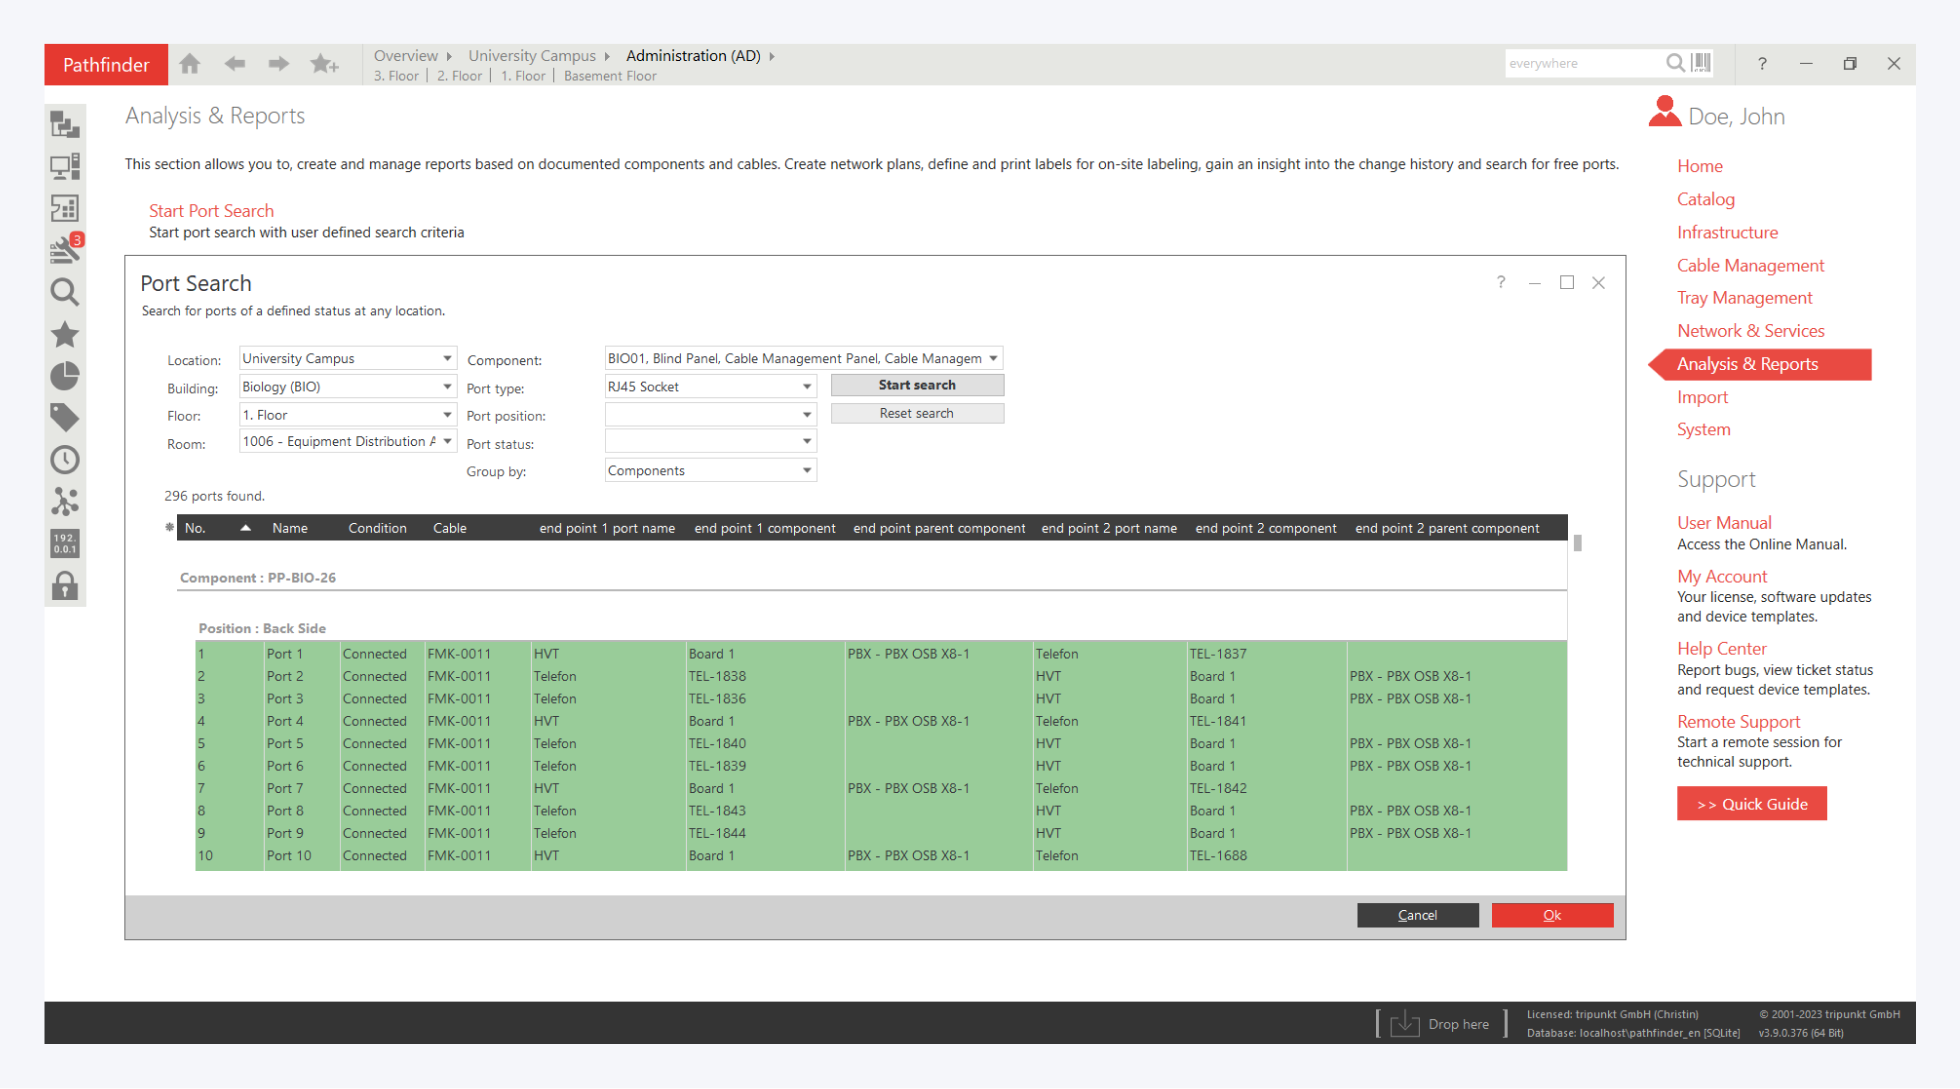Open the magnifier search sidebar icon
Viewport: 1960px width, 1089px height.
65,292
